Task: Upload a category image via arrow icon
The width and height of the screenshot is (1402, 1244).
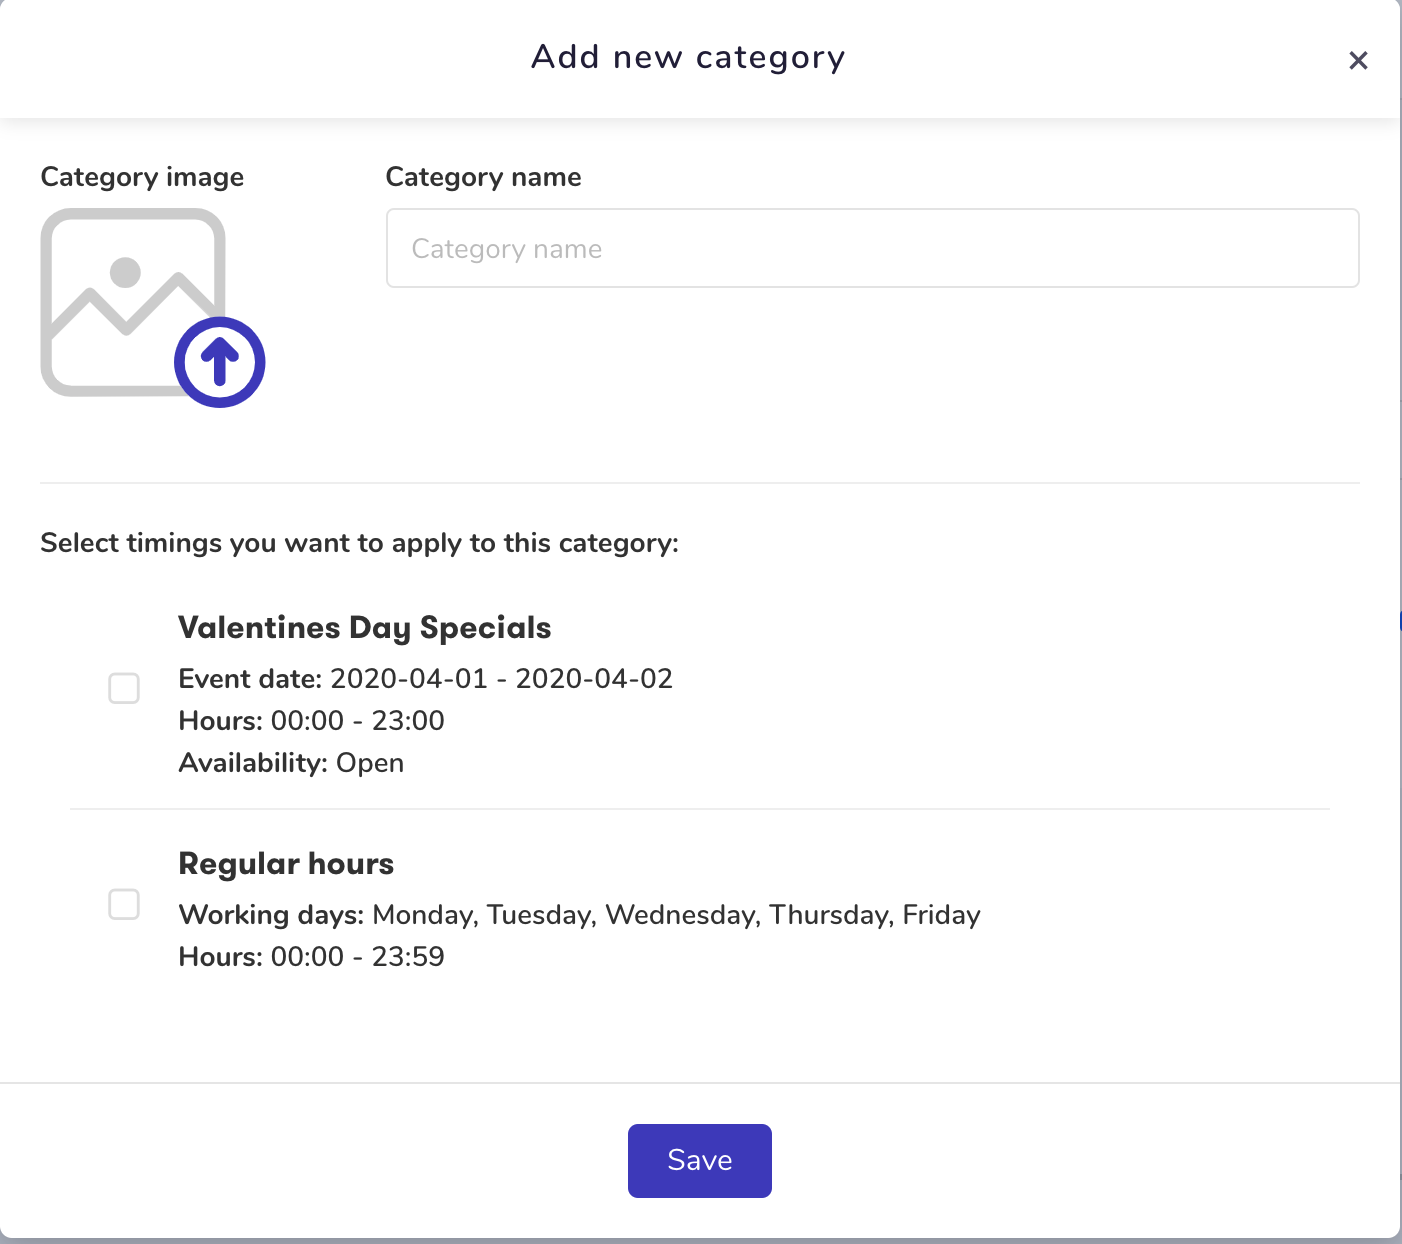Action: point(220,362)
